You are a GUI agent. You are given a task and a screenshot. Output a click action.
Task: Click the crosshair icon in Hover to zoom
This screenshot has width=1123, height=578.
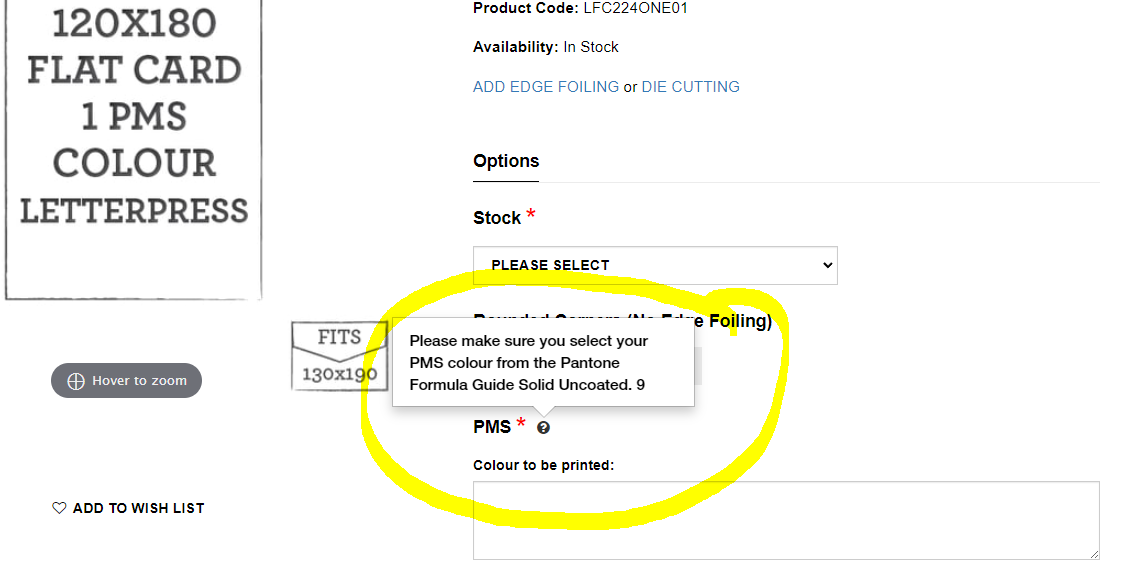(x=75, y=381)
